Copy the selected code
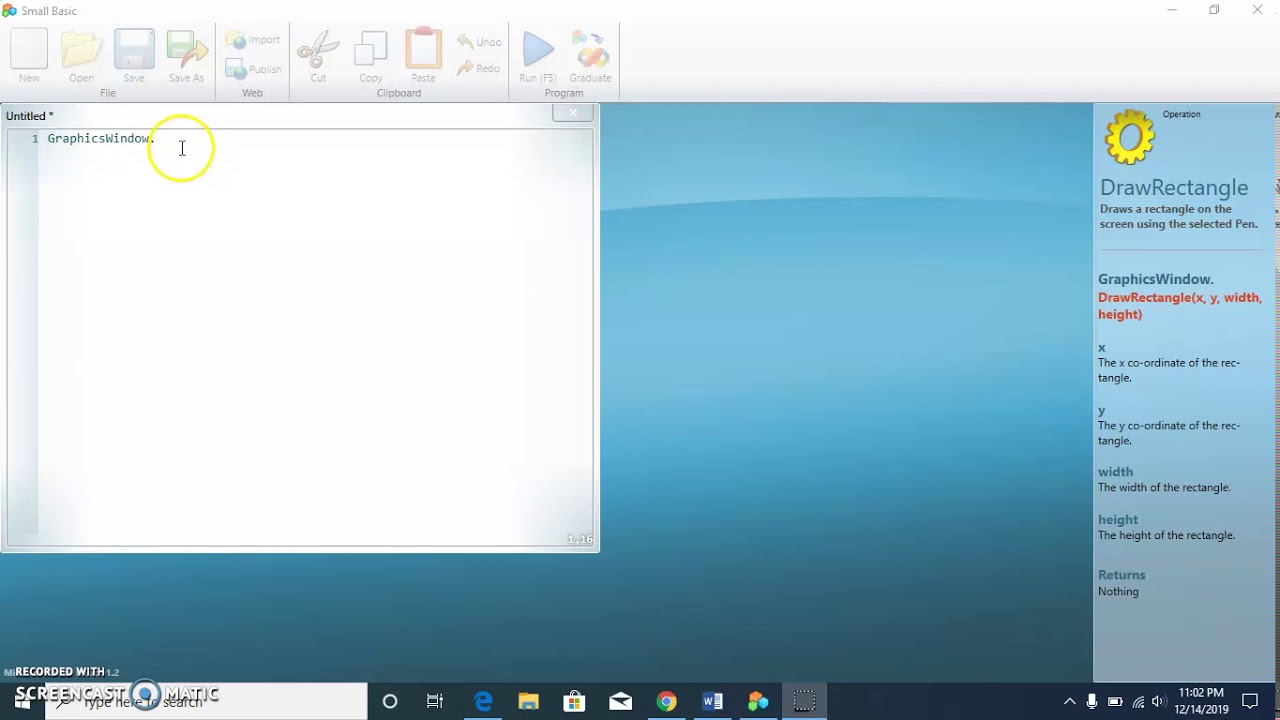The height and width of the screenshot is (720, 1280). tap(371, 56)
